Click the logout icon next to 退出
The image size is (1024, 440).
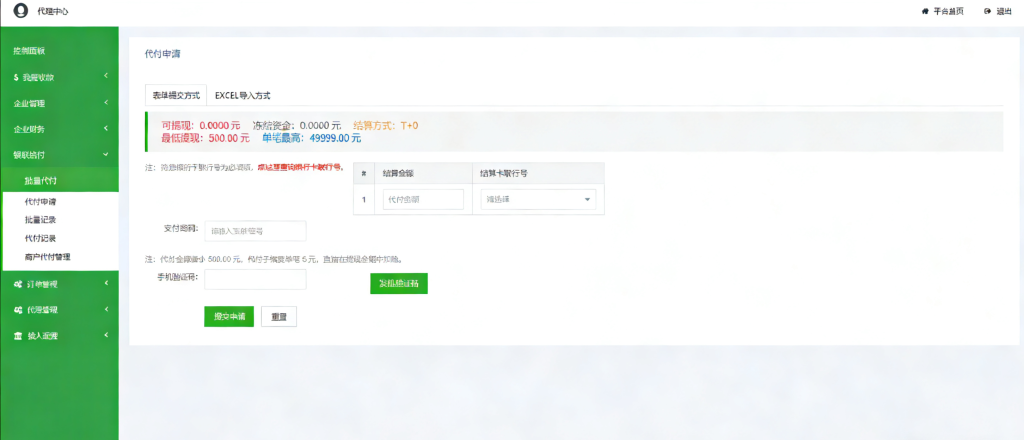[987, 11]
